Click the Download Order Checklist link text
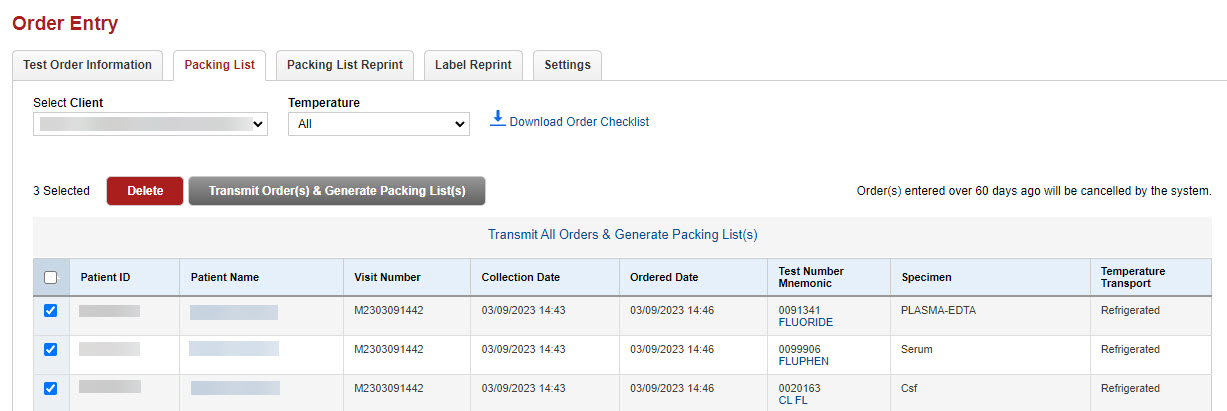This screenshot has width=1227, height=411. click(x=579, y=122)
